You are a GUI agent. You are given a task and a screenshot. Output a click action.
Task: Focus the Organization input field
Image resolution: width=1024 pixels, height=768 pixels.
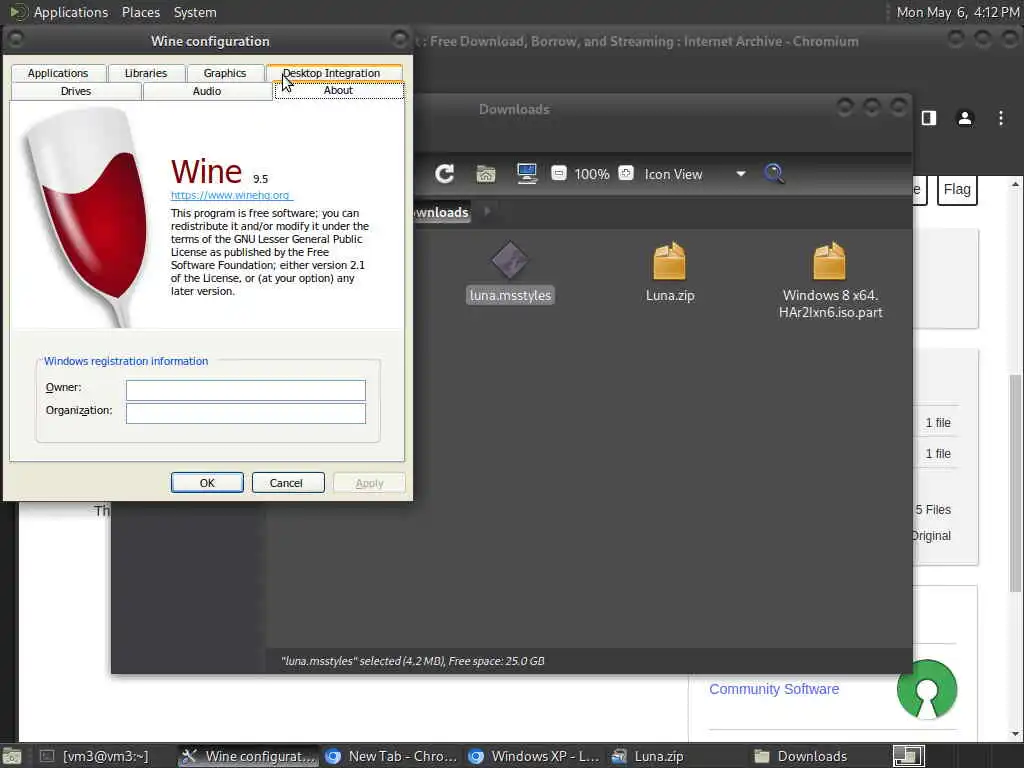[246, 413]
